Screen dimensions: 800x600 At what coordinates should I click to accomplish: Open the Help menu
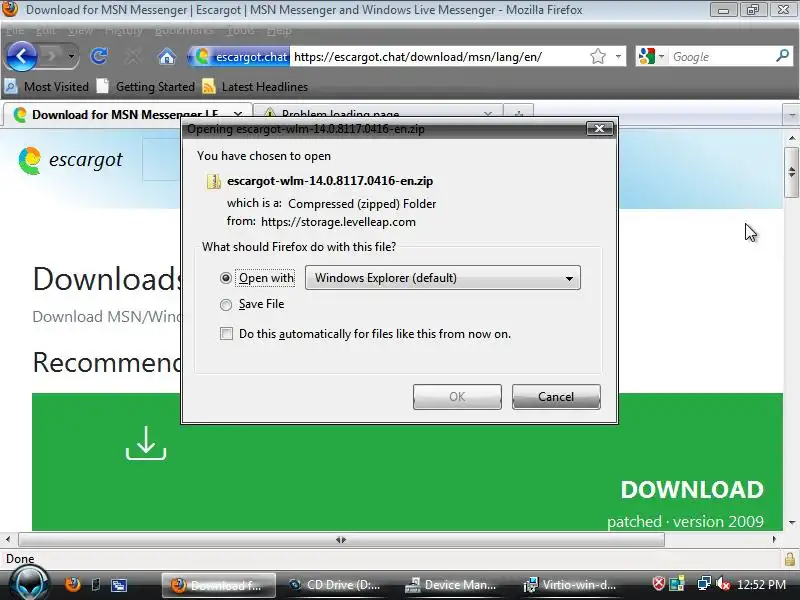pos(279,30)
